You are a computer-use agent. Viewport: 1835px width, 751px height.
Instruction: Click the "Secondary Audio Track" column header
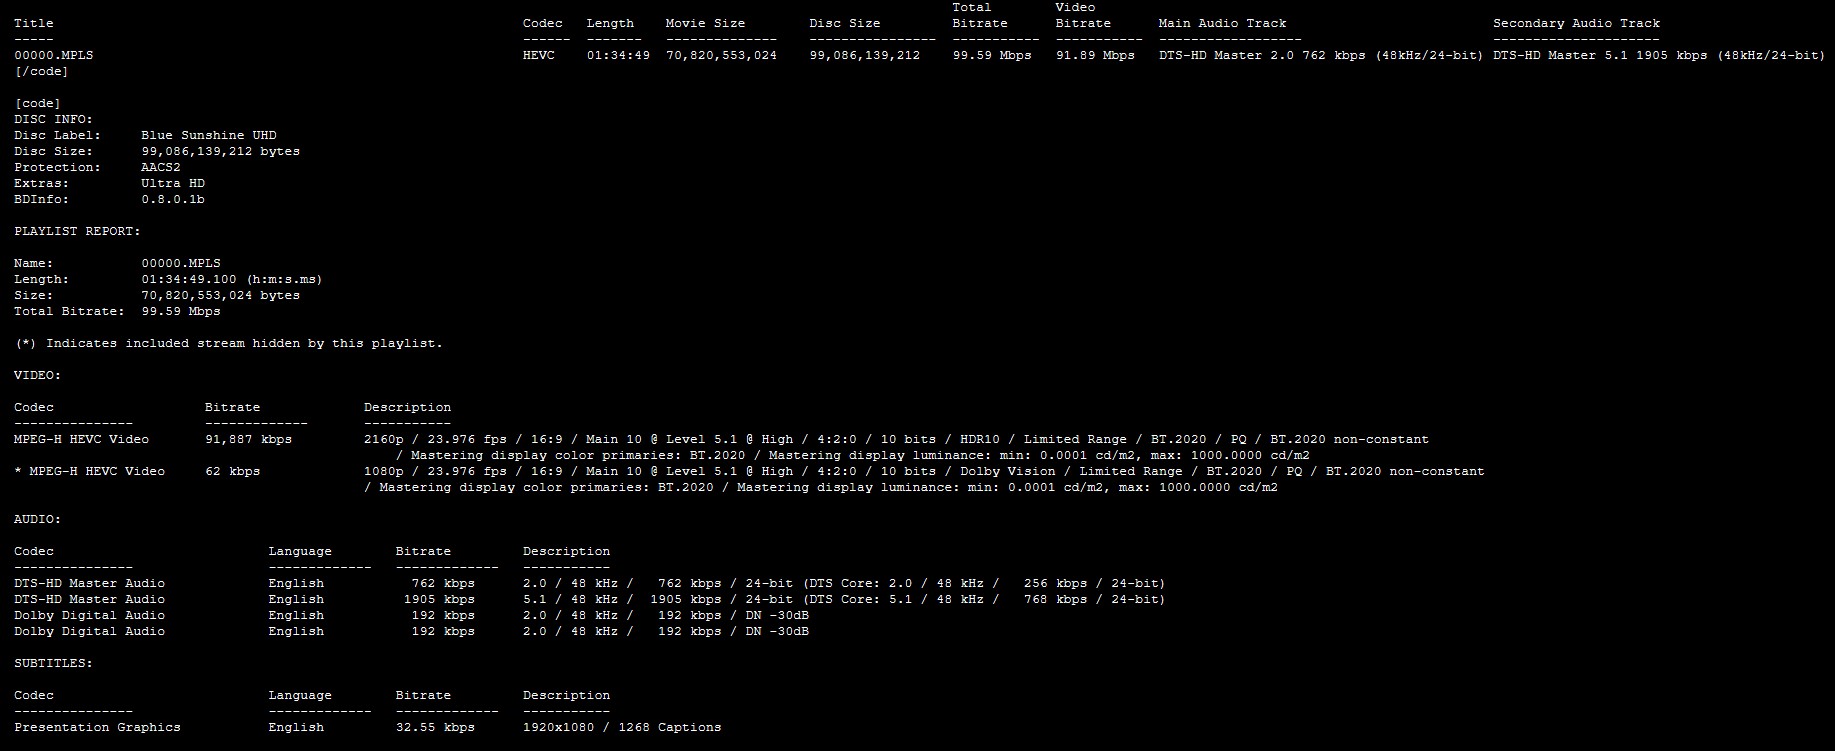(1576, 23)
